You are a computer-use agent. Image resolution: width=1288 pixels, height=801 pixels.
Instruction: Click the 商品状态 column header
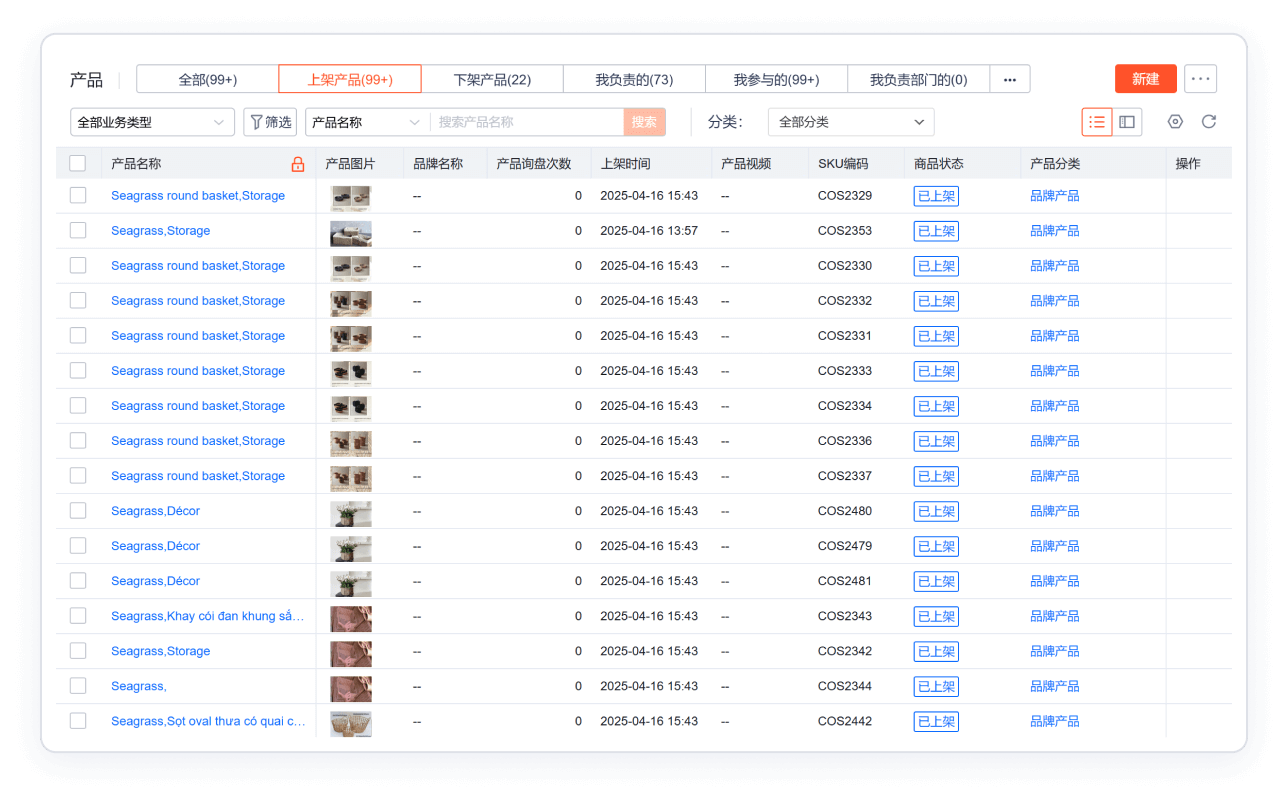tap(939, 164)
